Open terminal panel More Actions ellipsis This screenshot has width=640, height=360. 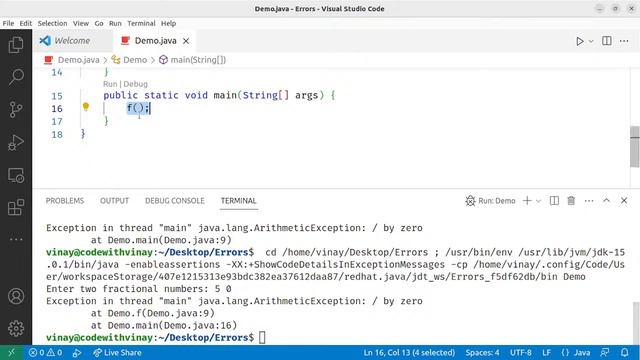point(589,201)
